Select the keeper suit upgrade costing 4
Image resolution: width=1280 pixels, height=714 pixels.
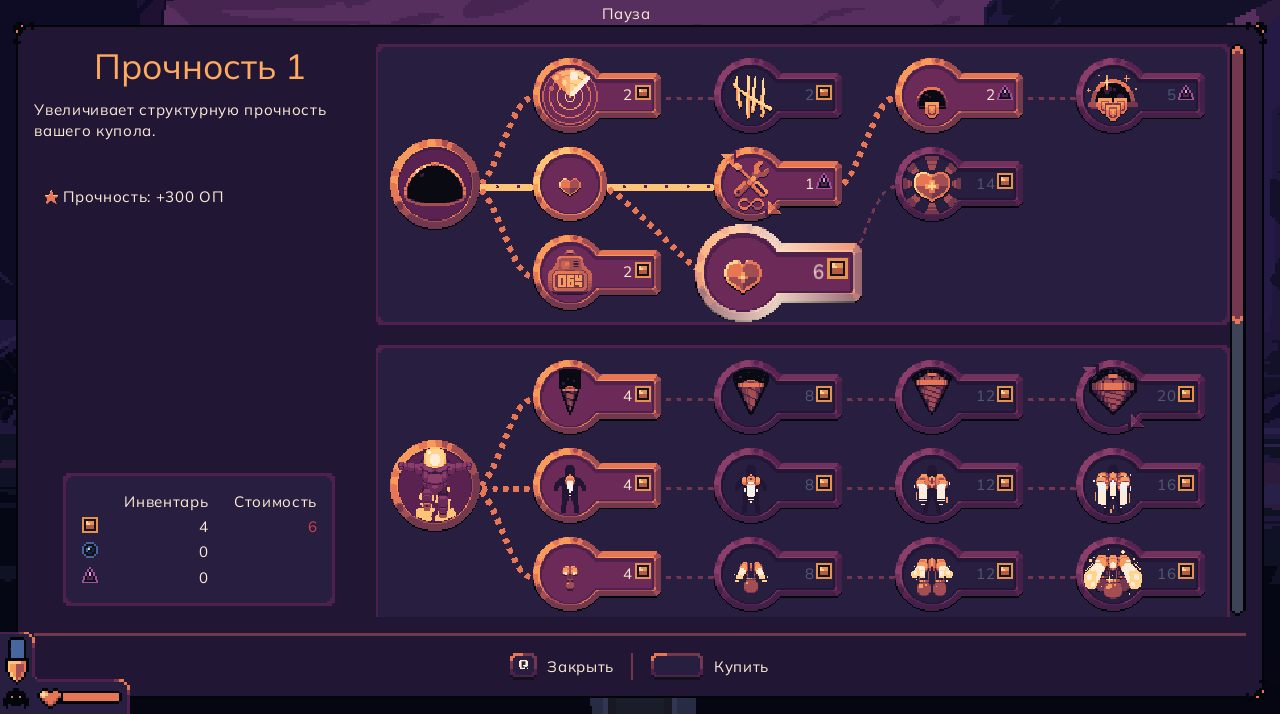[570, 485]
